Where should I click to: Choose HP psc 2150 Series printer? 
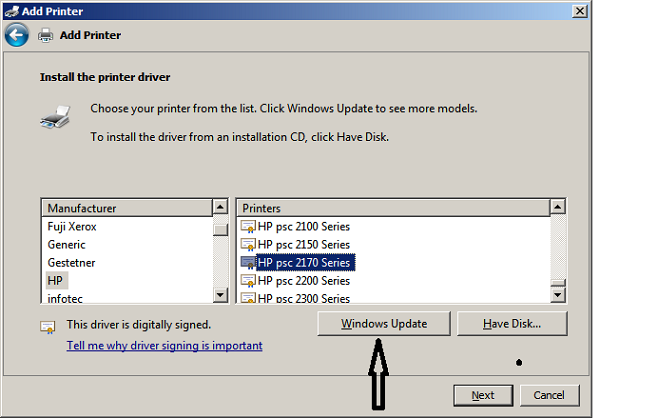[x=303, y=245]
